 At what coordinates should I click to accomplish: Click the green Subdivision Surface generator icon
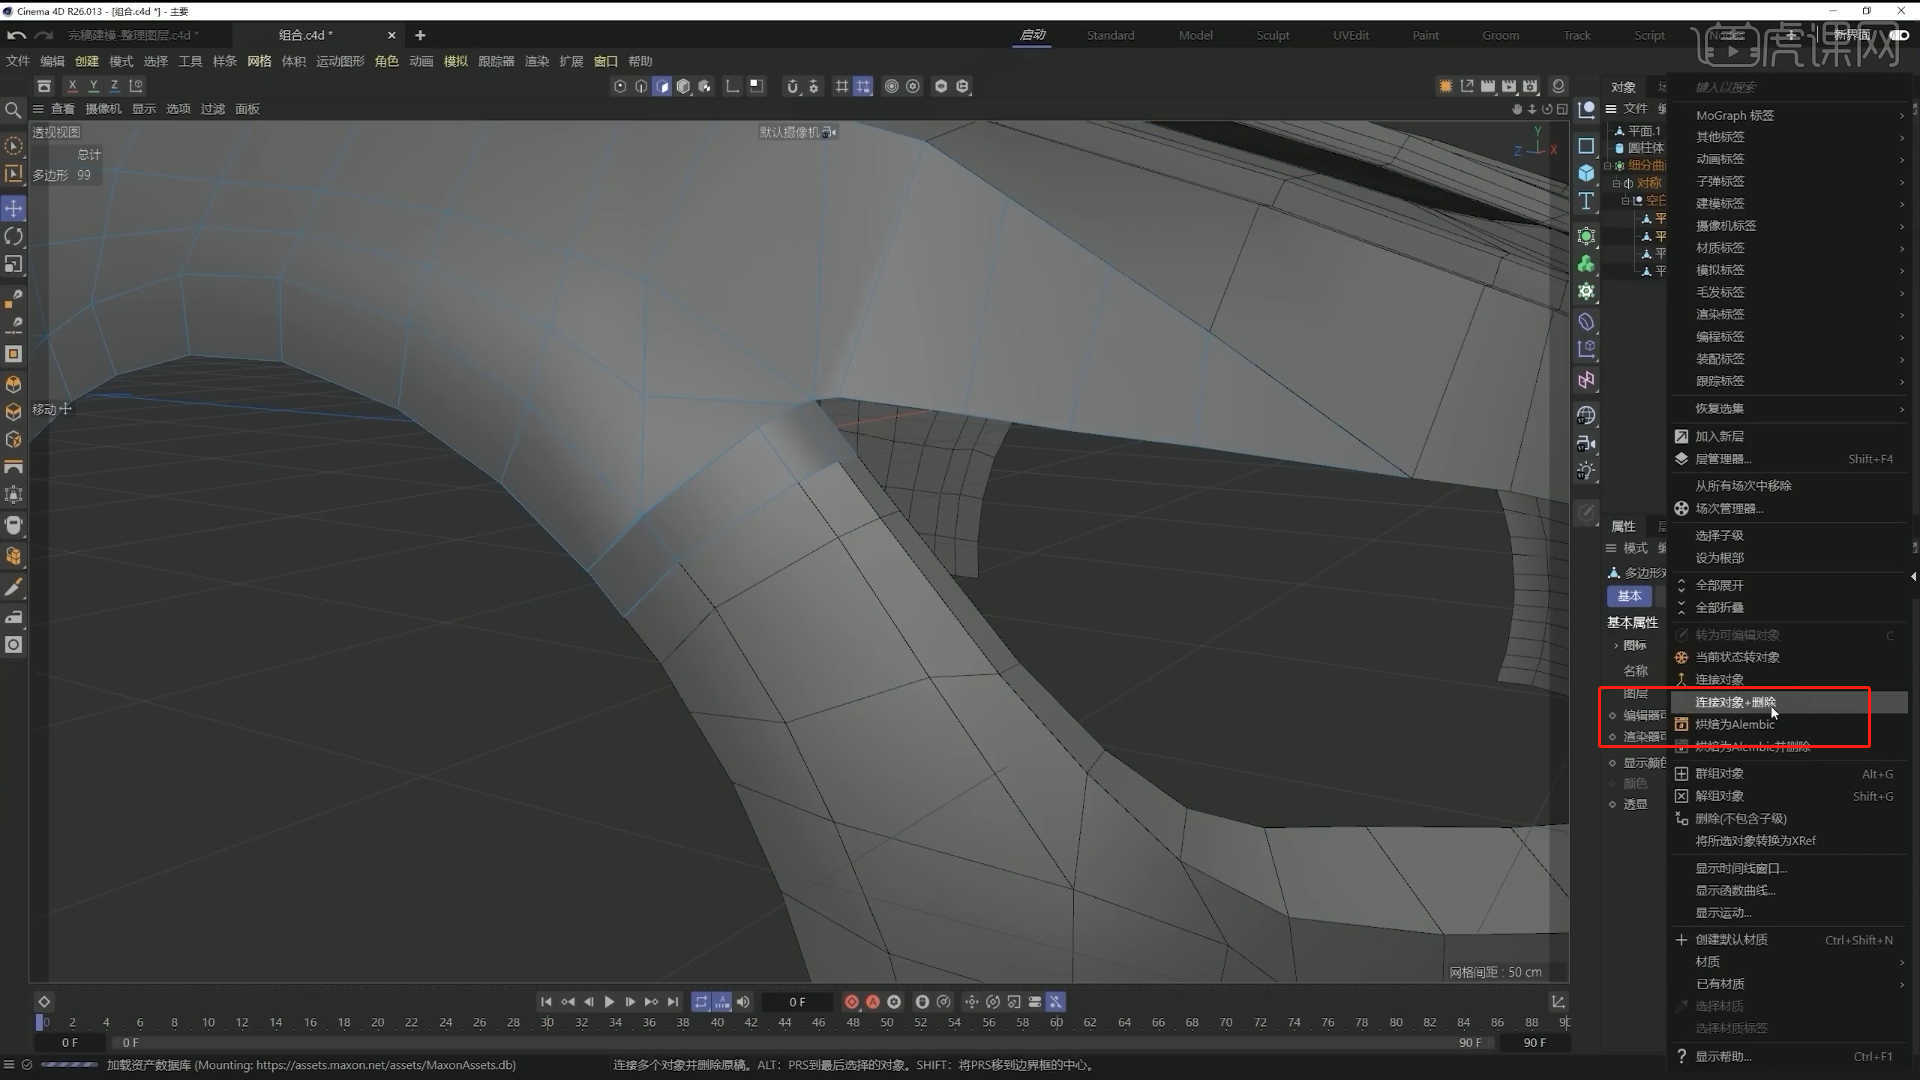(x=1586, y=237)
